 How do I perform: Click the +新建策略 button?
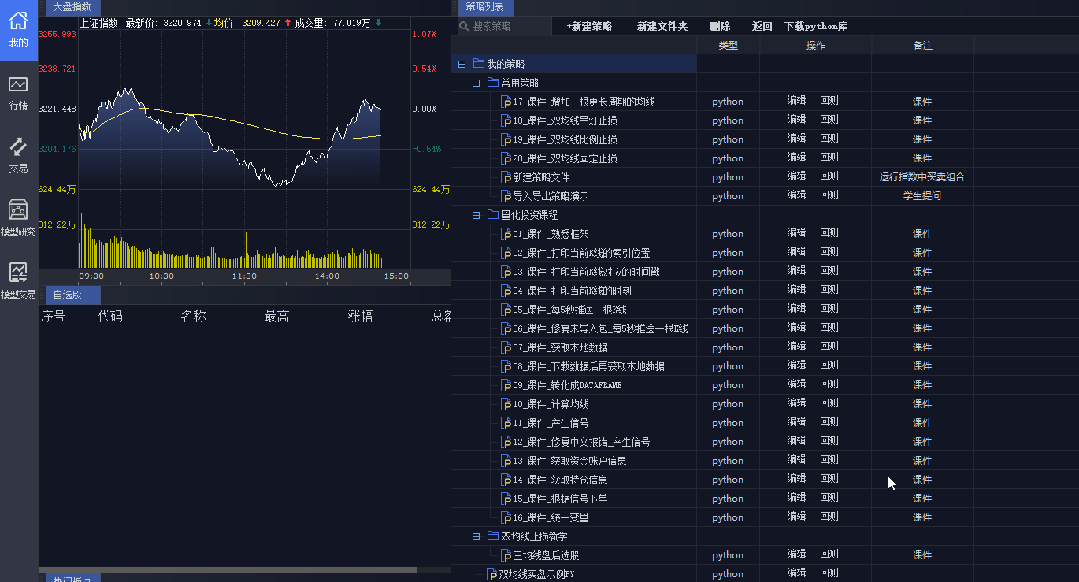(x=589, y=26)
